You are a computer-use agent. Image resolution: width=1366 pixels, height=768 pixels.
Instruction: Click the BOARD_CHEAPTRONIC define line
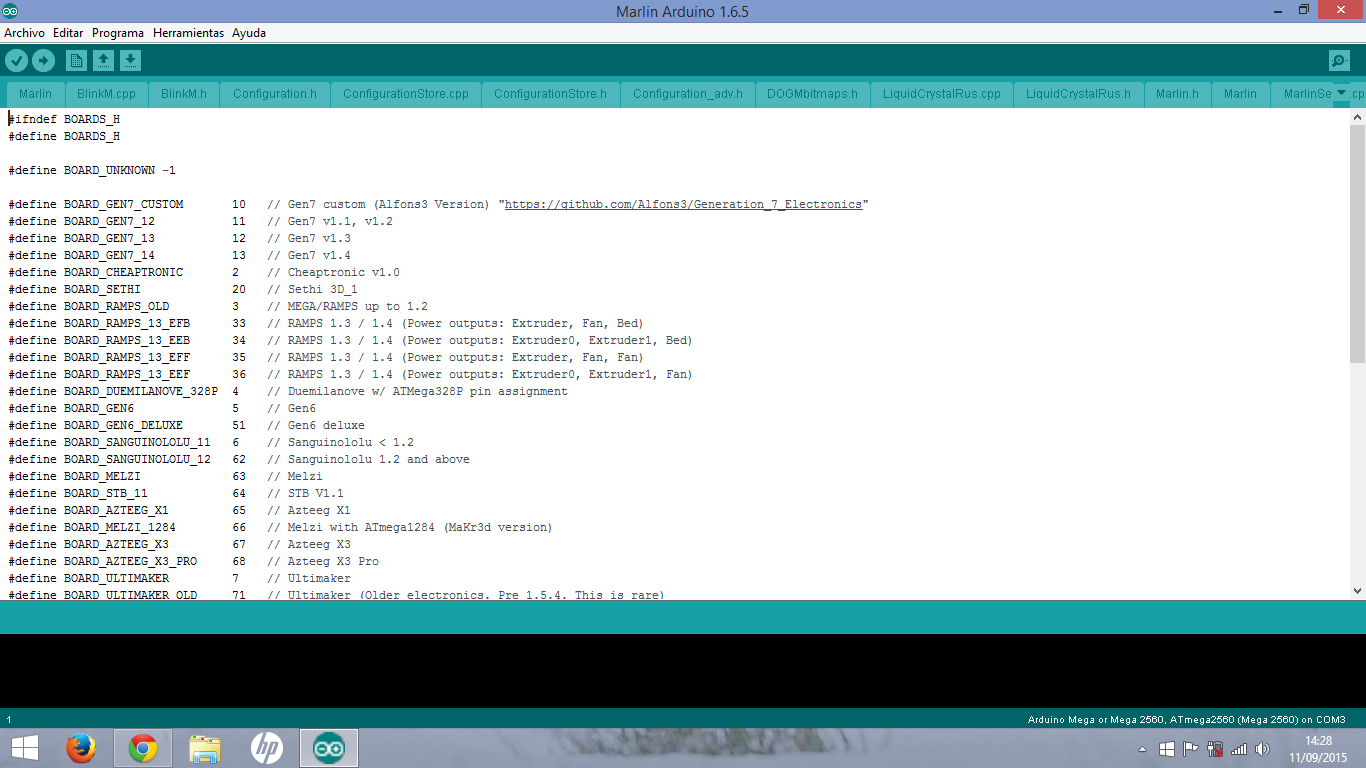point(204,272)
